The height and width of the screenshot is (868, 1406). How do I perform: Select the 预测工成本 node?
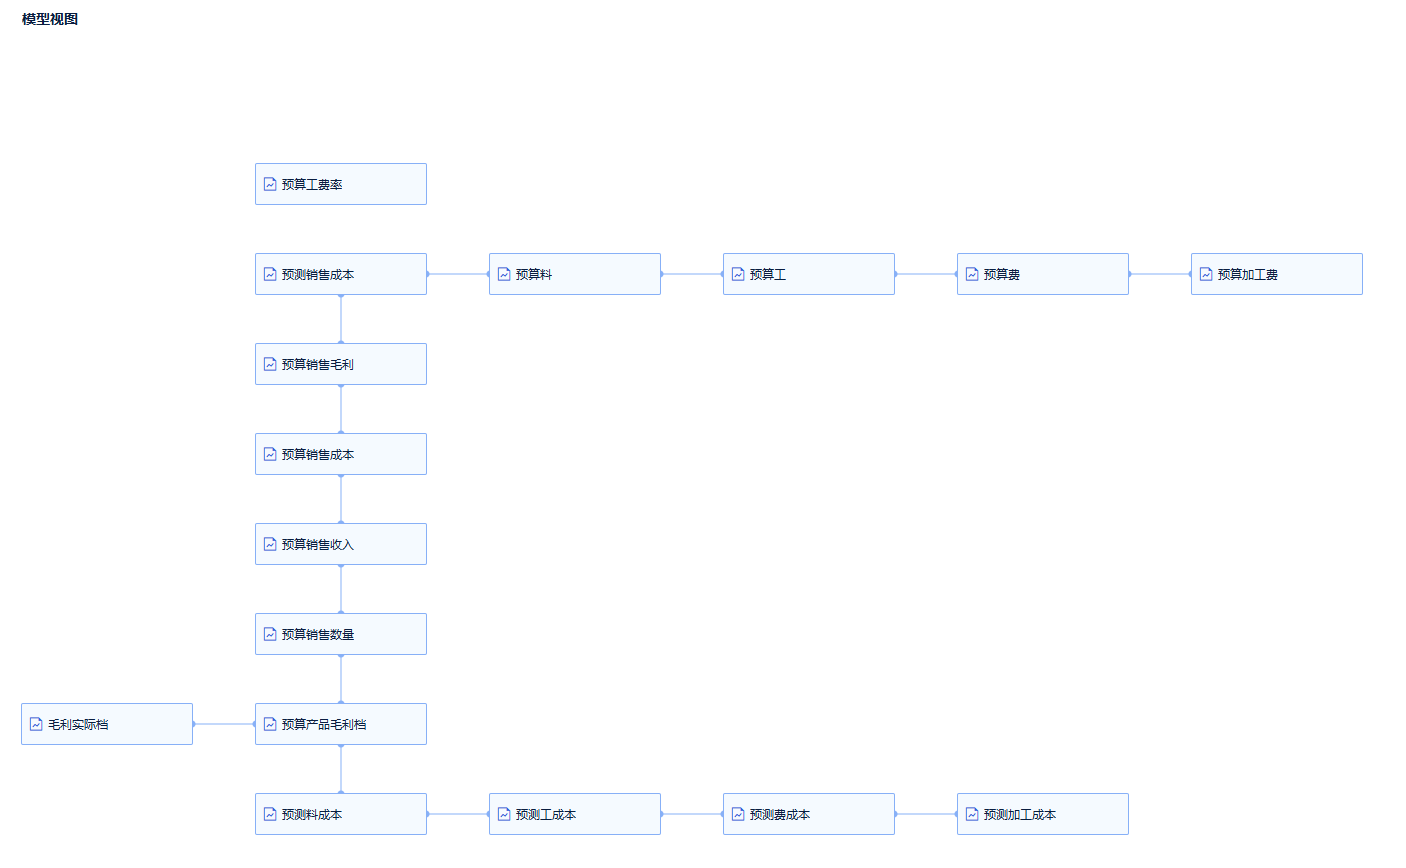point(574,814)
